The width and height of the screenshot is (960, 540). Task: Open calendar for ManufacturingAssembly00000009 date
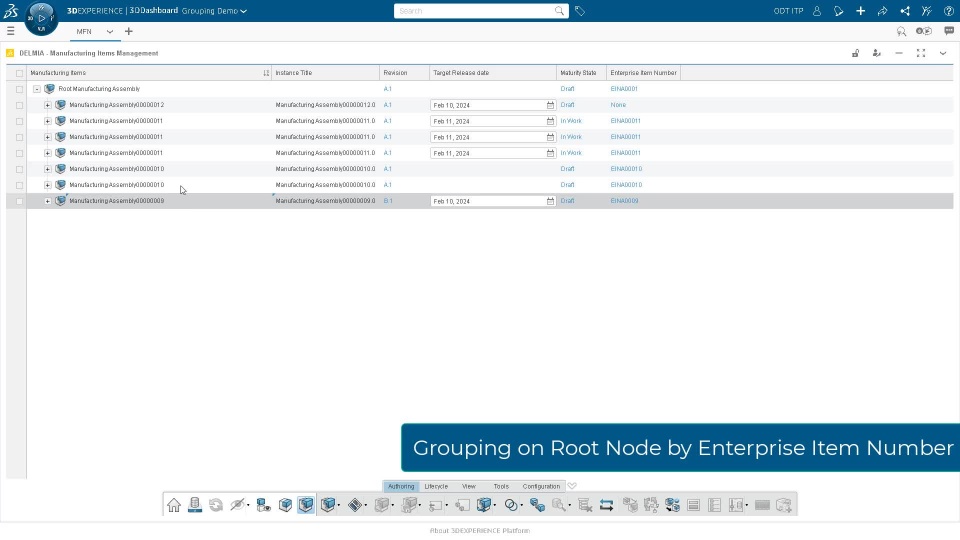click(550, 201)
